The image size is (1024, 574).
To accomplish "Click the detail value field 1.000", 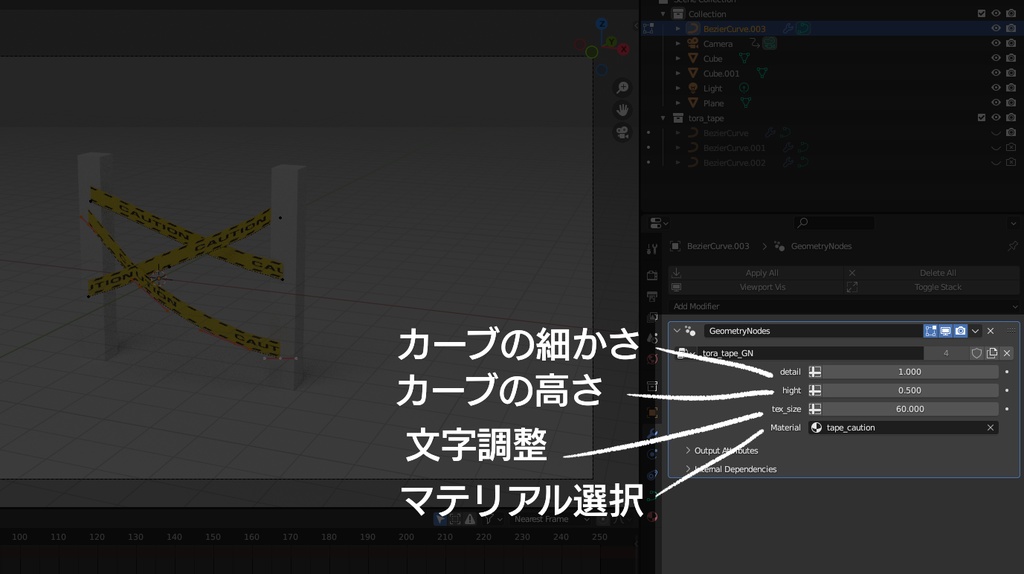I will (910, 372).
